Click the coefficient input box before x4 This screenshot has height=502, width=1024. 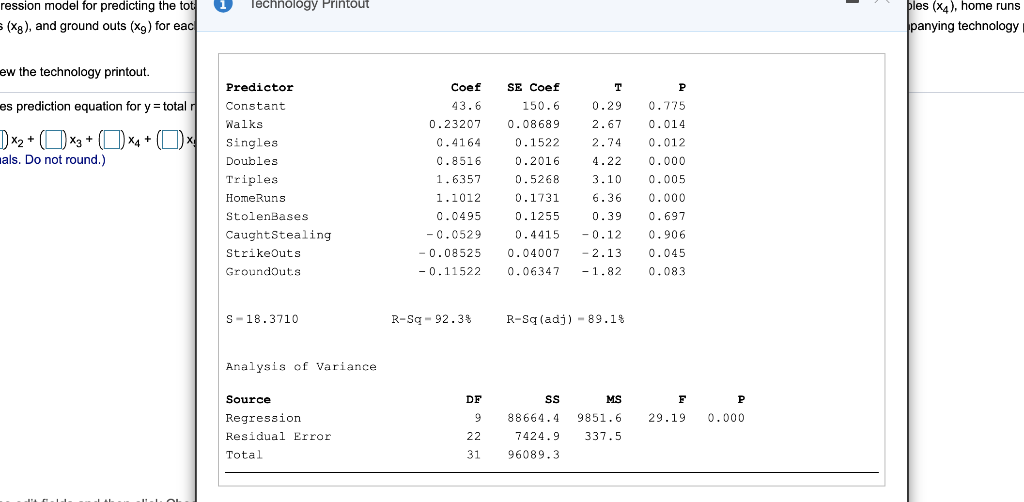112,140
